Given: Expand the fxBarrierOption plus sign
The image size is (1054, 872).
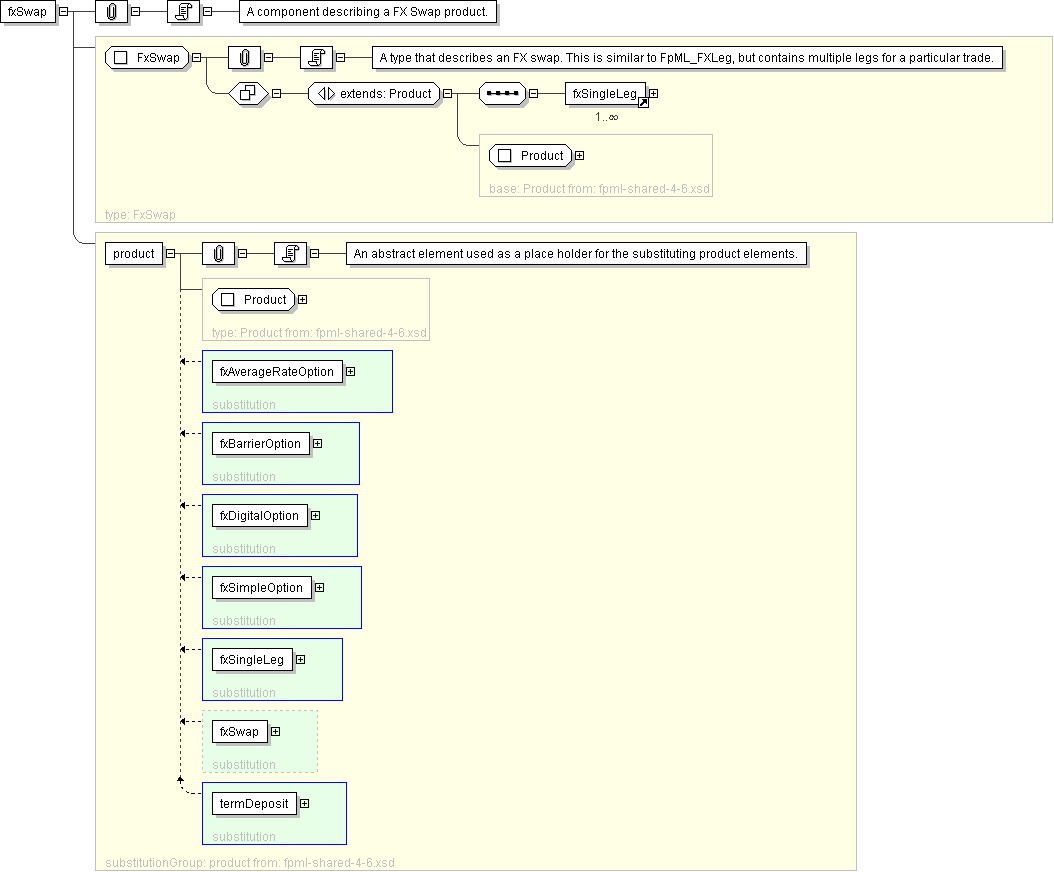Looking at the screenshot, I should (317, 443).
